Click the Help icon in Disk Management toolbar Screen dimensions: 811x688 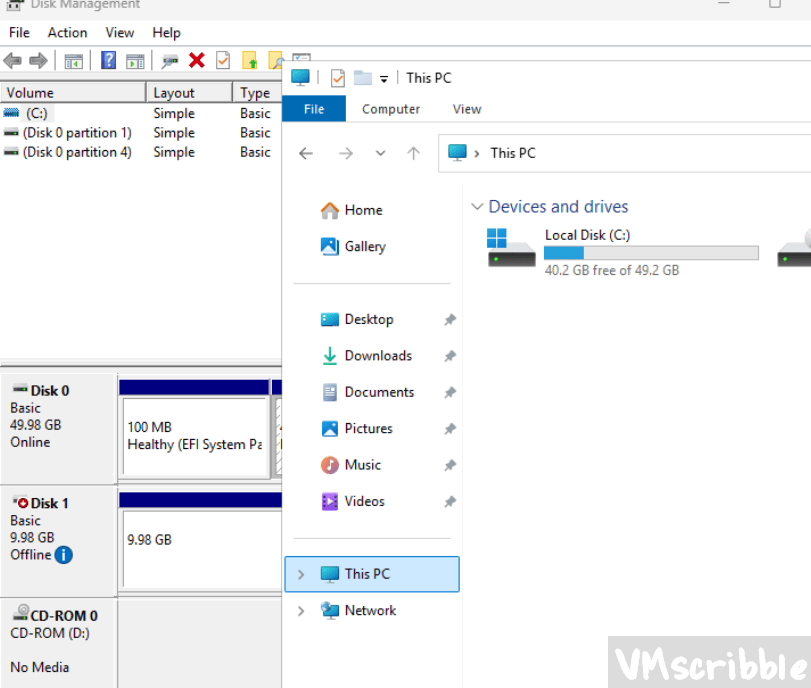[108, 61]
